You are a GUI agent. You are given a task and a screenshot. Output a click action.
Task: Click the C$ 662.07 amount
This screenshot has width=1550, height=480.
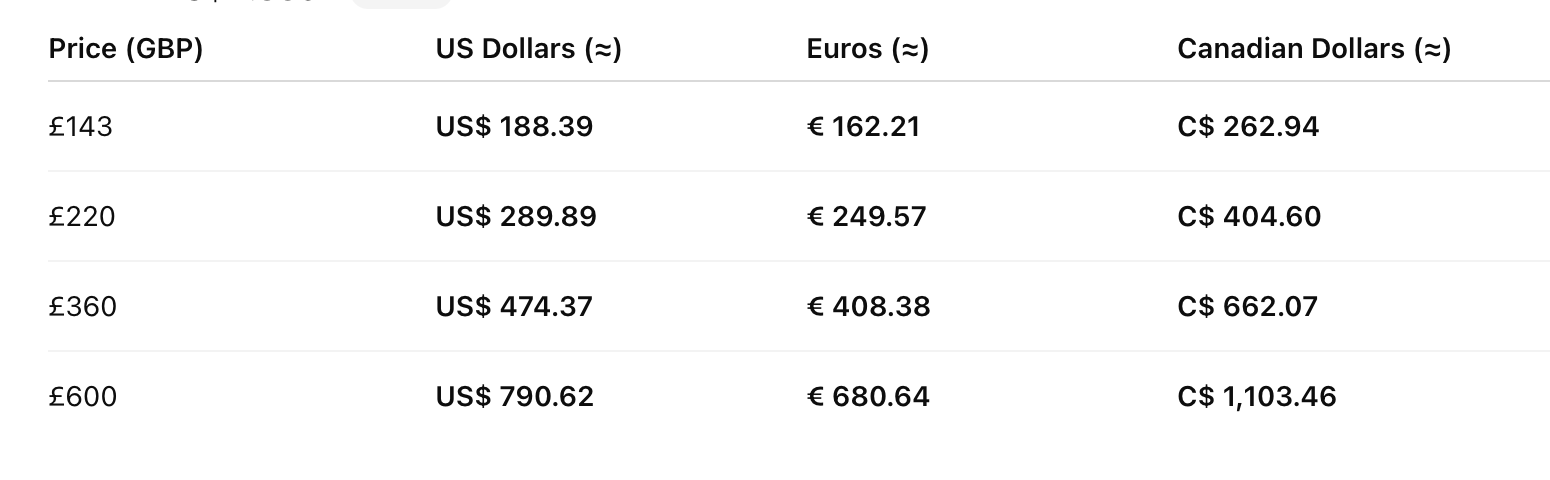(1248, 307)
